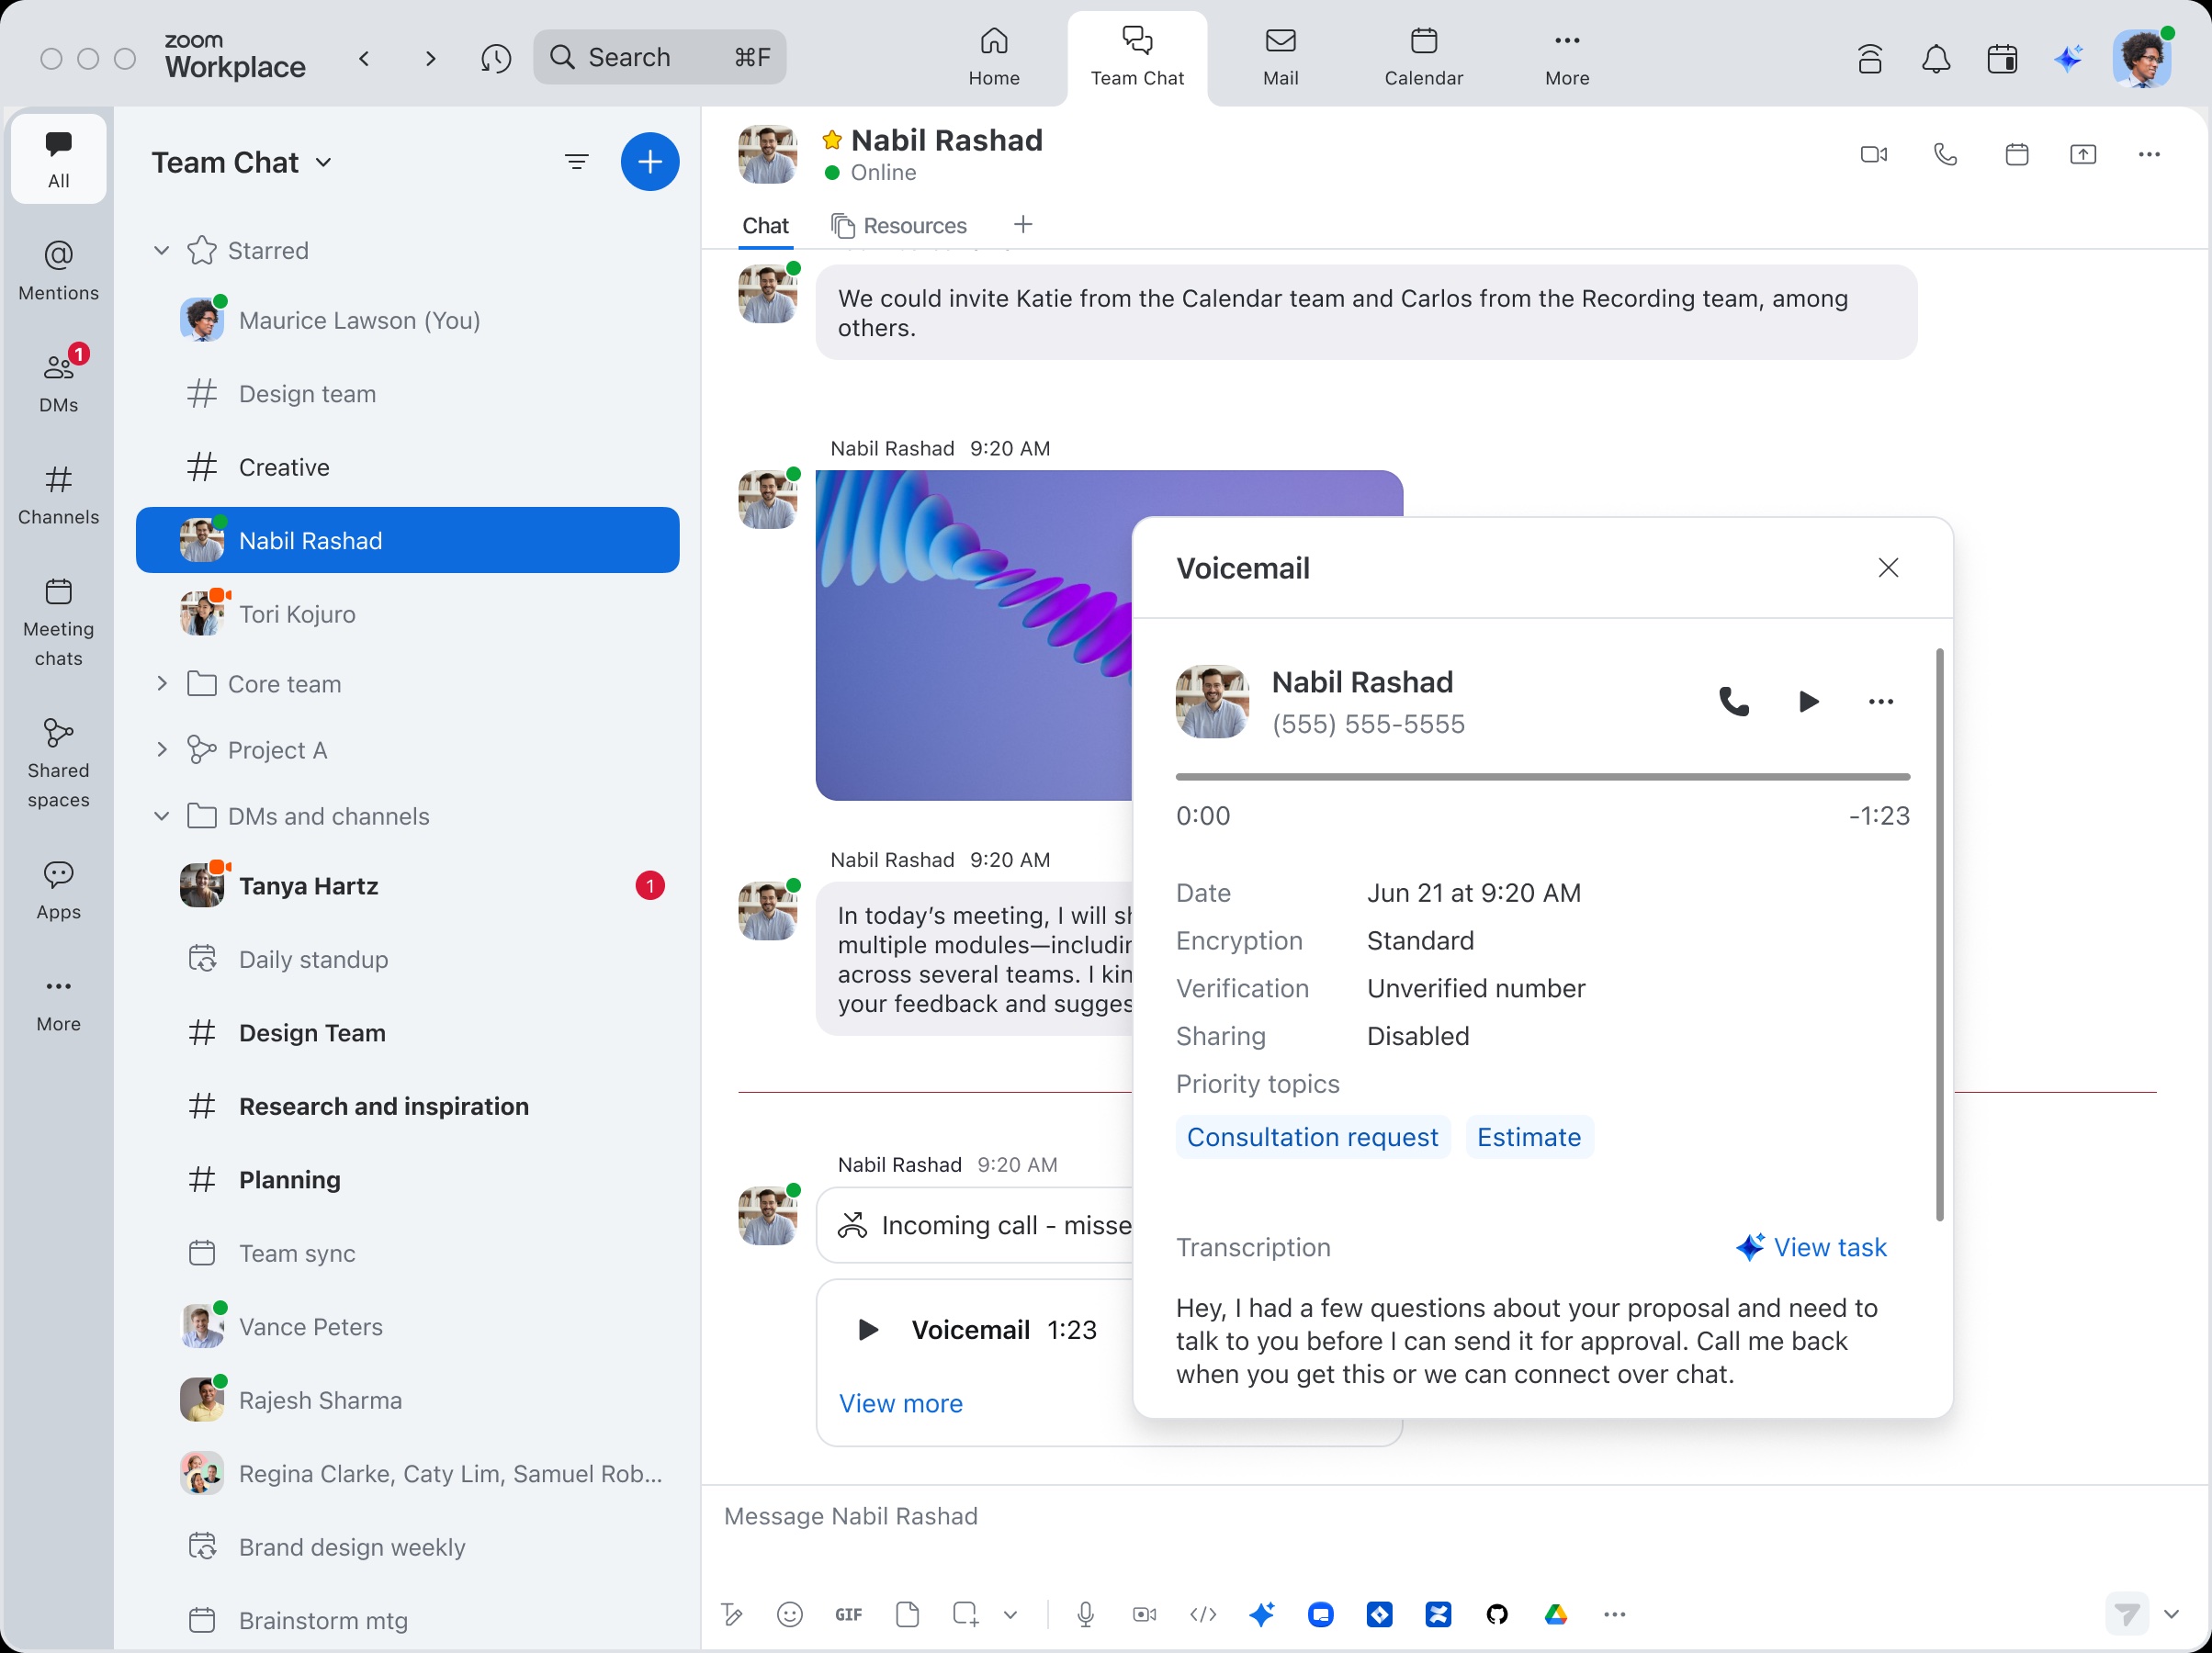Open the chat header more options menu
2212x1653 pixels.
(2149, 155)
